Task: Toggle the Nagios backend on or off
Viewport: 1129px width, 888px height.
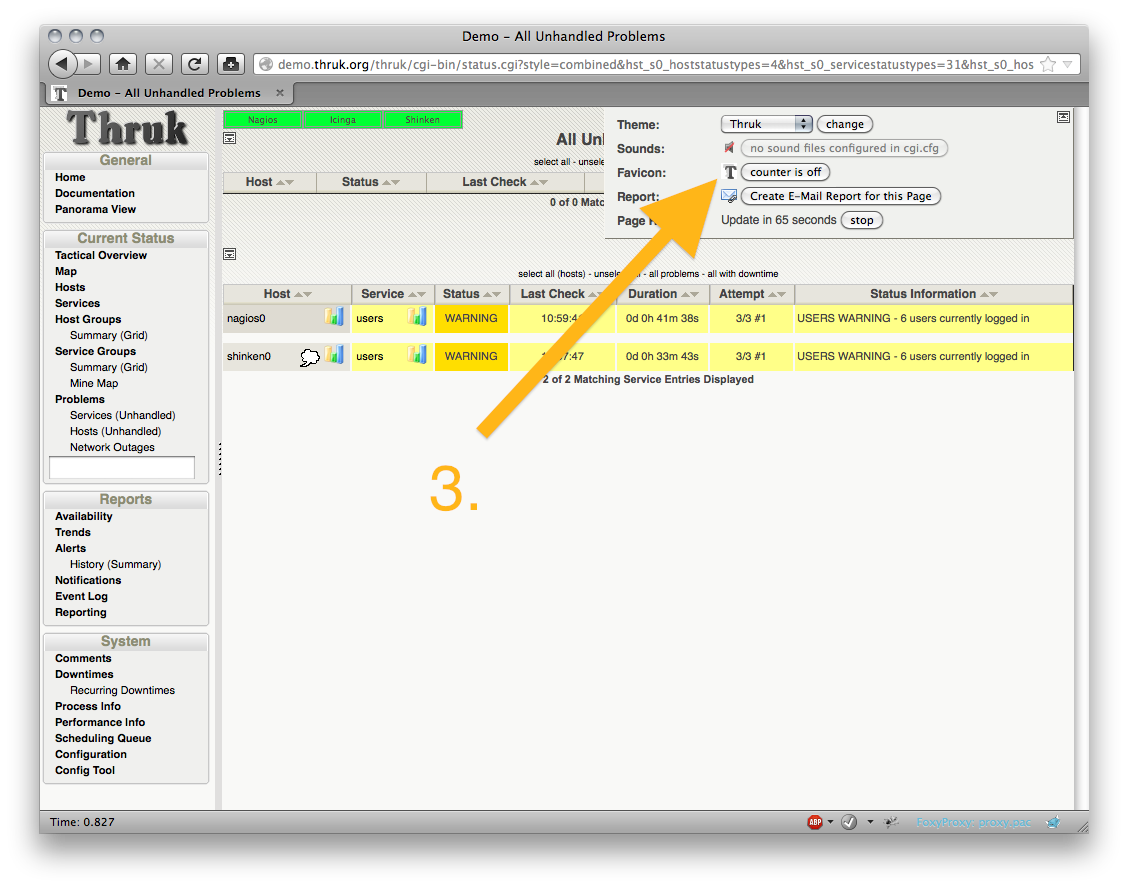Action: click(x=263, y=120)
